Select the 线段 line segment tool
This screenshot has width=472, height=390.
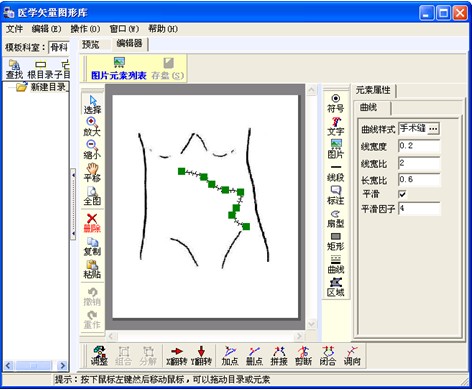(x=336, y=173)
